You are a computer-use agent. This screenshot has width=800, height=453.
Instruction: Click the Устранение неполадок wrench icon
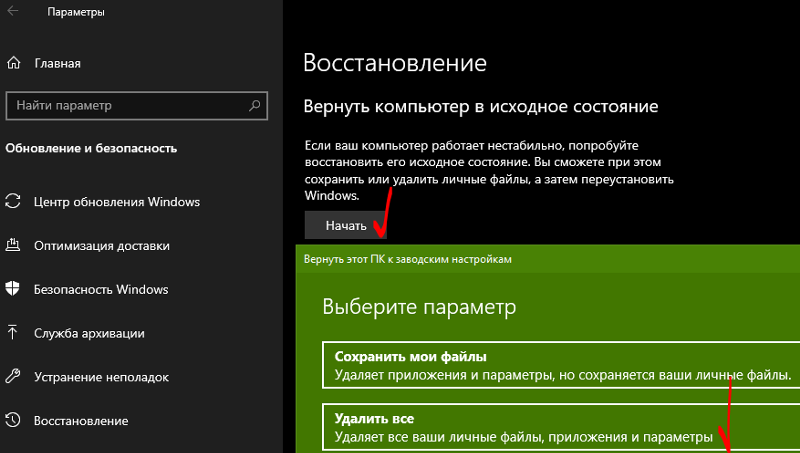[x=13, y=377]
